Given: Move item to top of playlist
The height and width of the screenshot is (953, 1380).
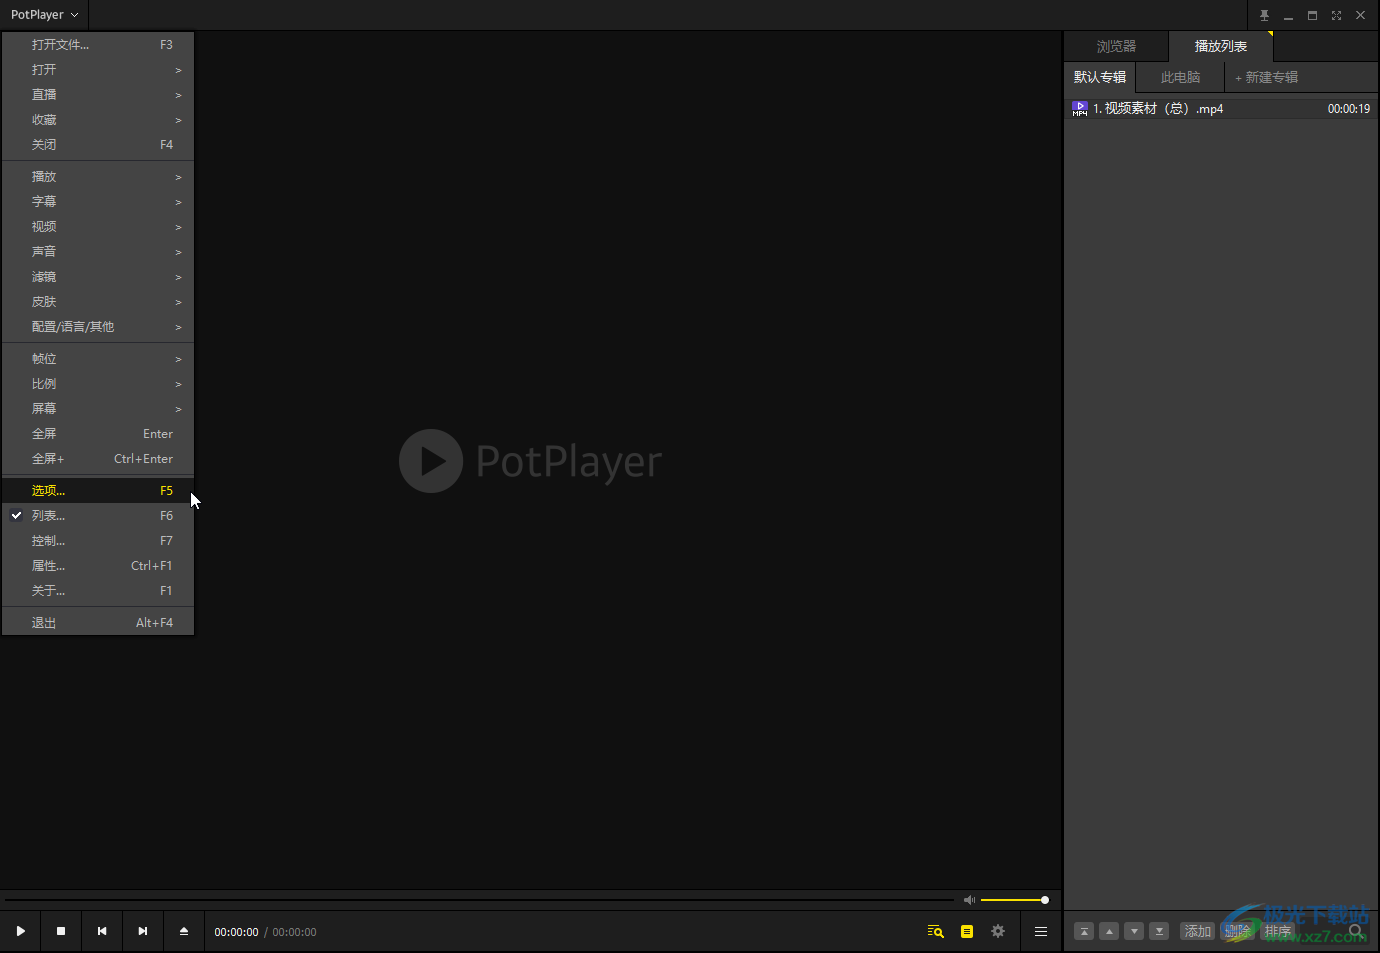Looking at the screenshot, I should [1084, 931].
